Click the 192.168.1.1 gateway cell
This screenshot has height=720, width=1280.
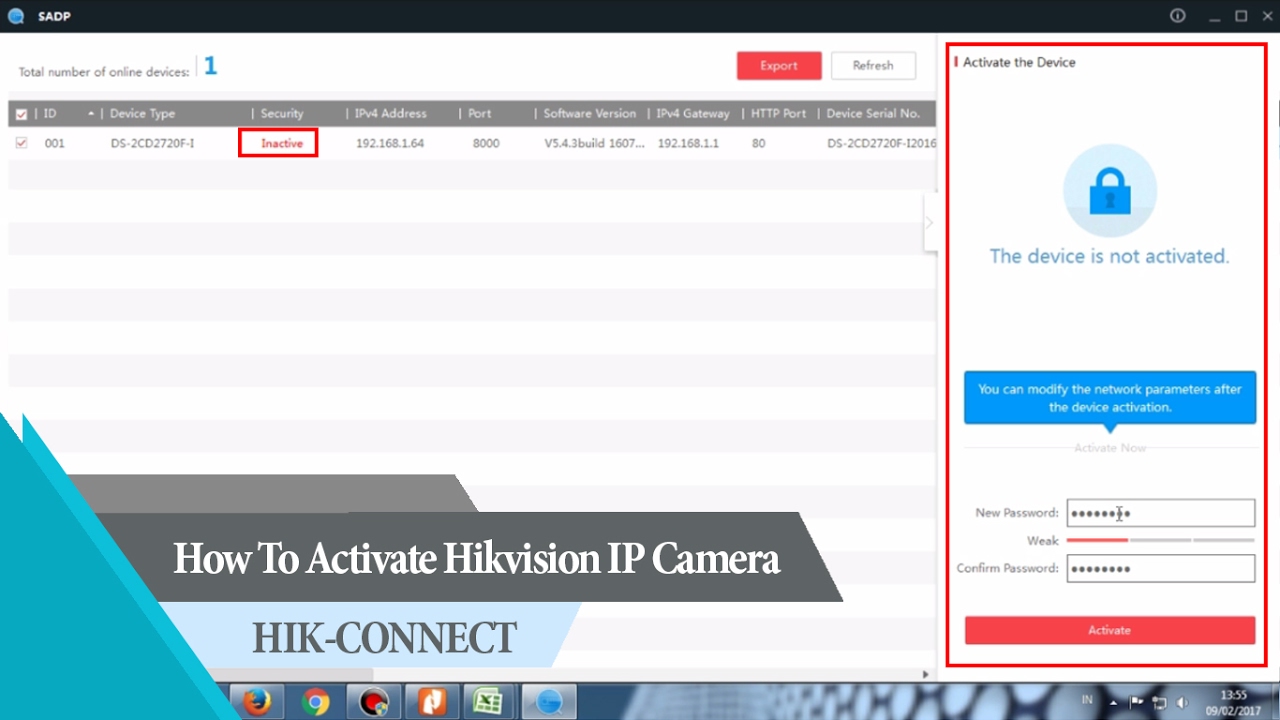click(688, 144)
